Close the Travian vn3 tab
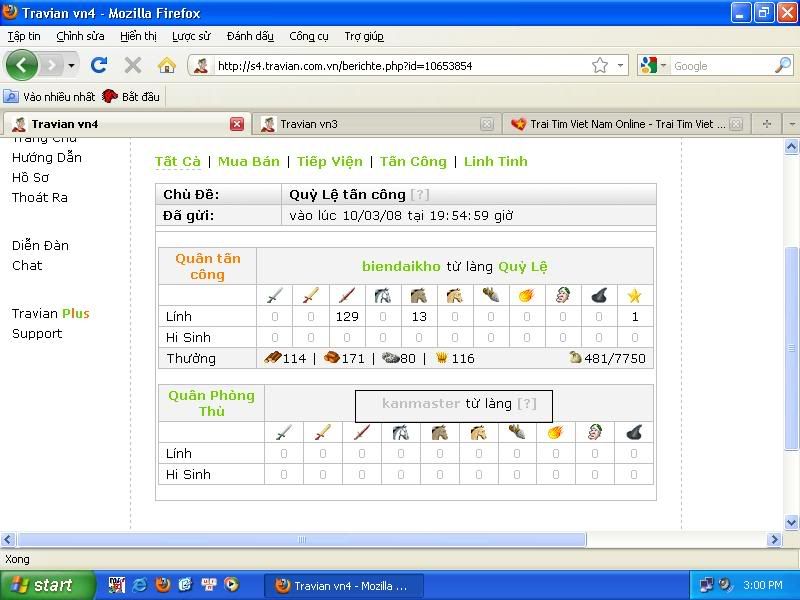This screenshot has height=600, width=800. click(x=487, y=124)
